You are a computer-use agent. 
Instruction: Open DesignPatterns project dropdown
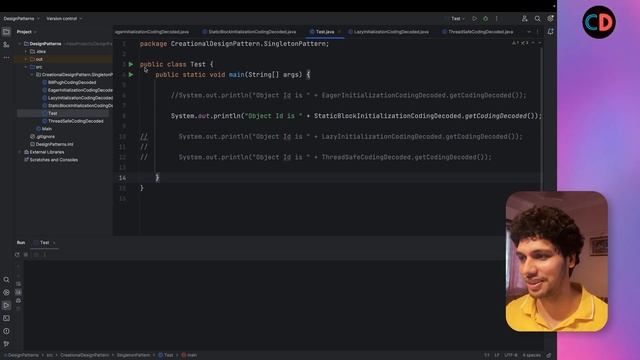(21, 19)
